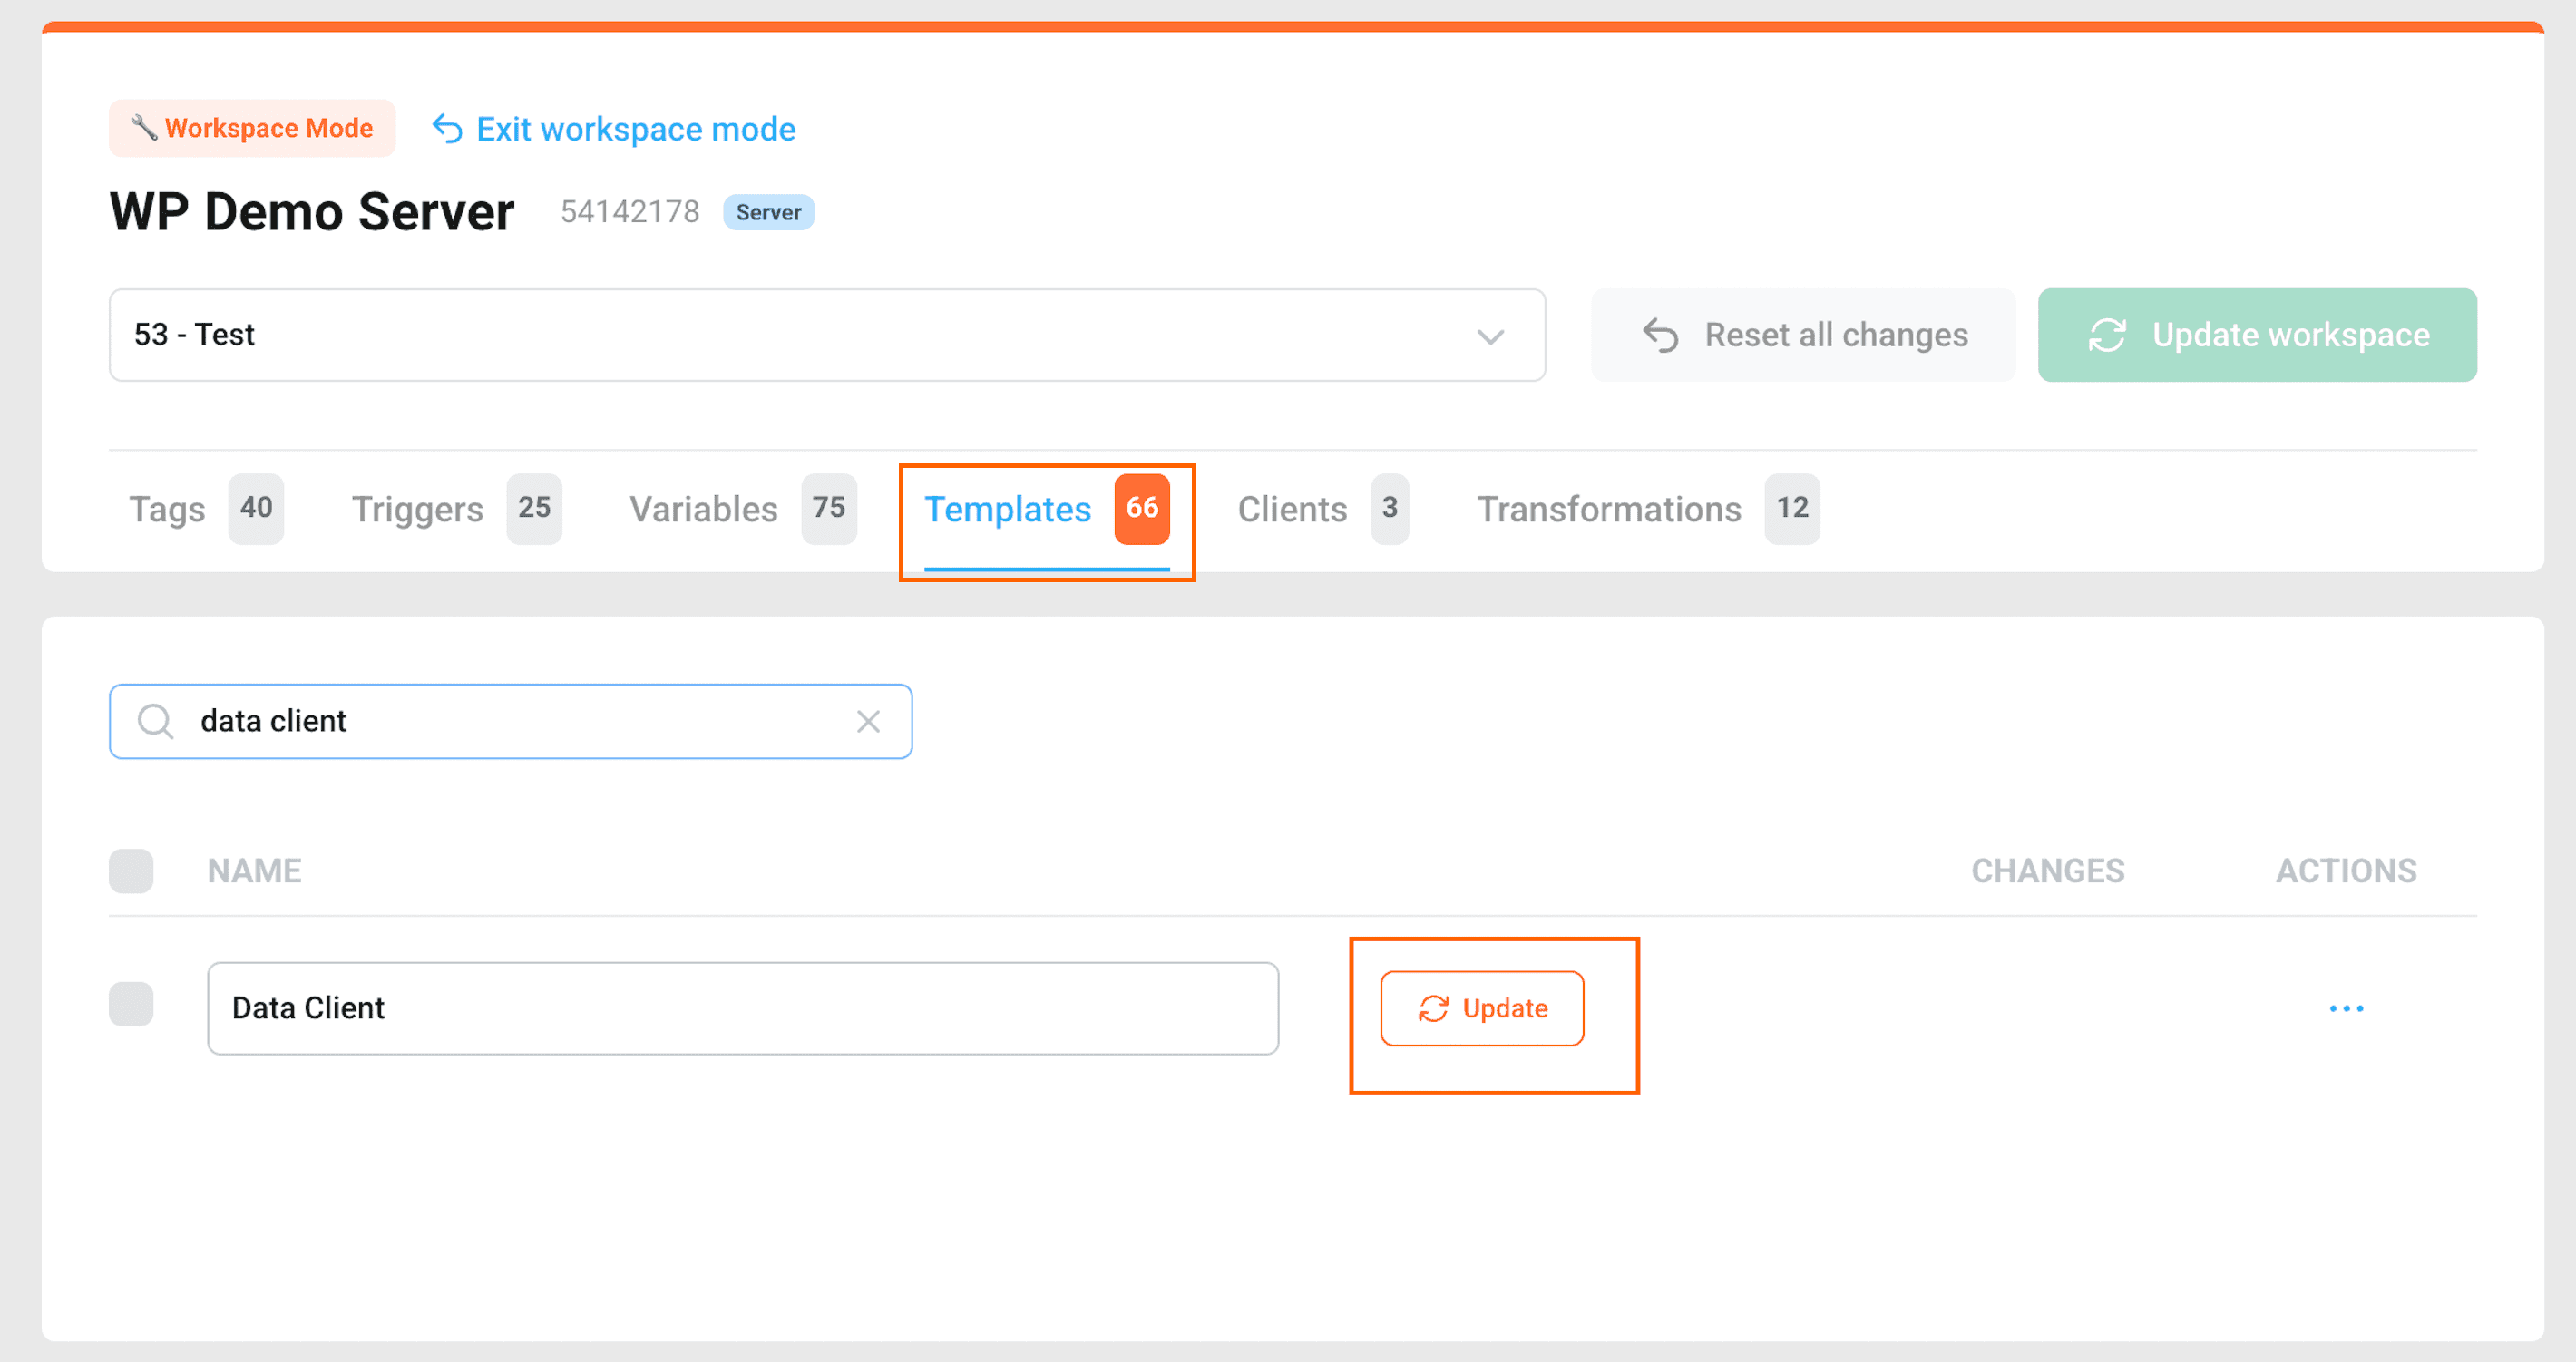
Task: Click Exit workspace mode link
Action: click(x=635, y=129)
